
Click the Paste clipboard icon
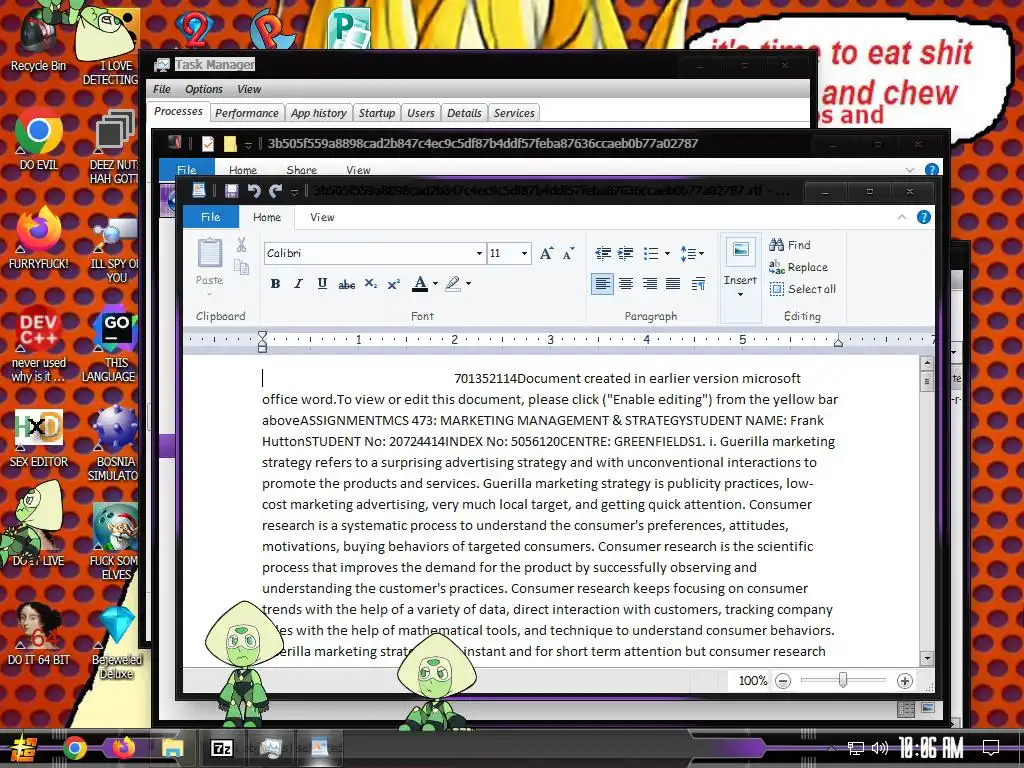click(x=210, y=252)
